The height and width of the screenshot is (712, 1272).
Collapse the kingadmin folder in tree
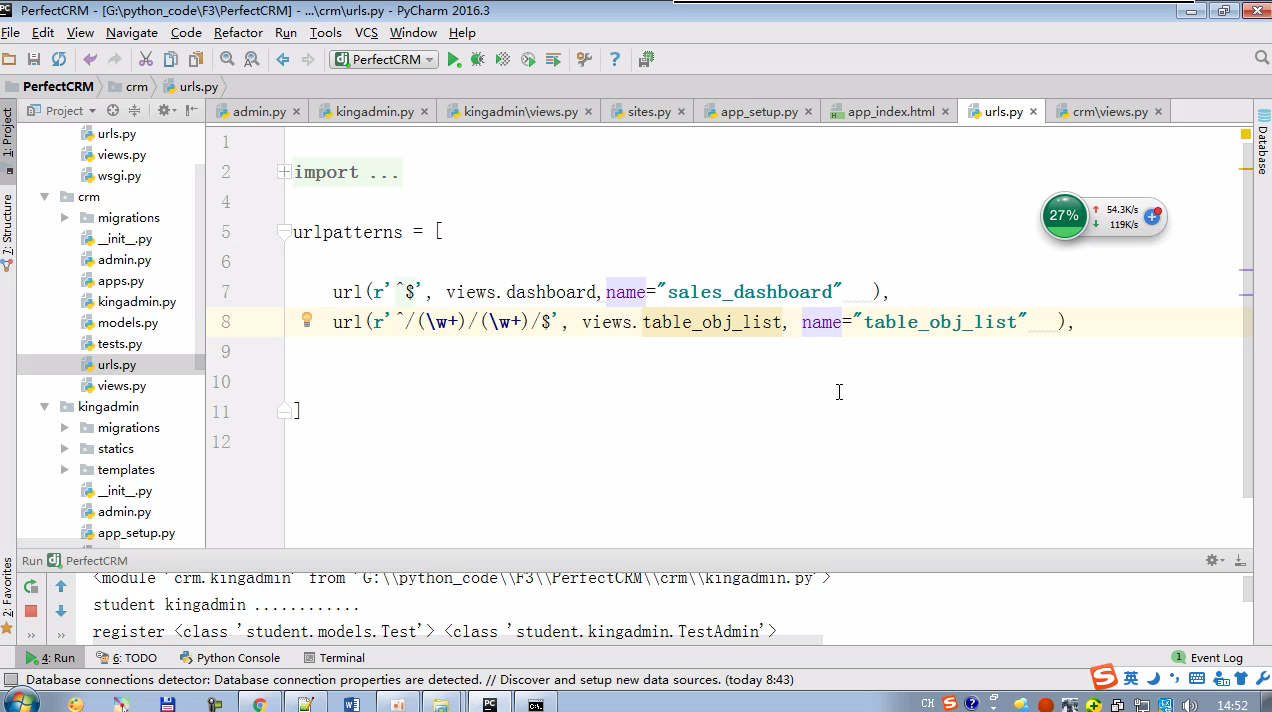point(45,407)
